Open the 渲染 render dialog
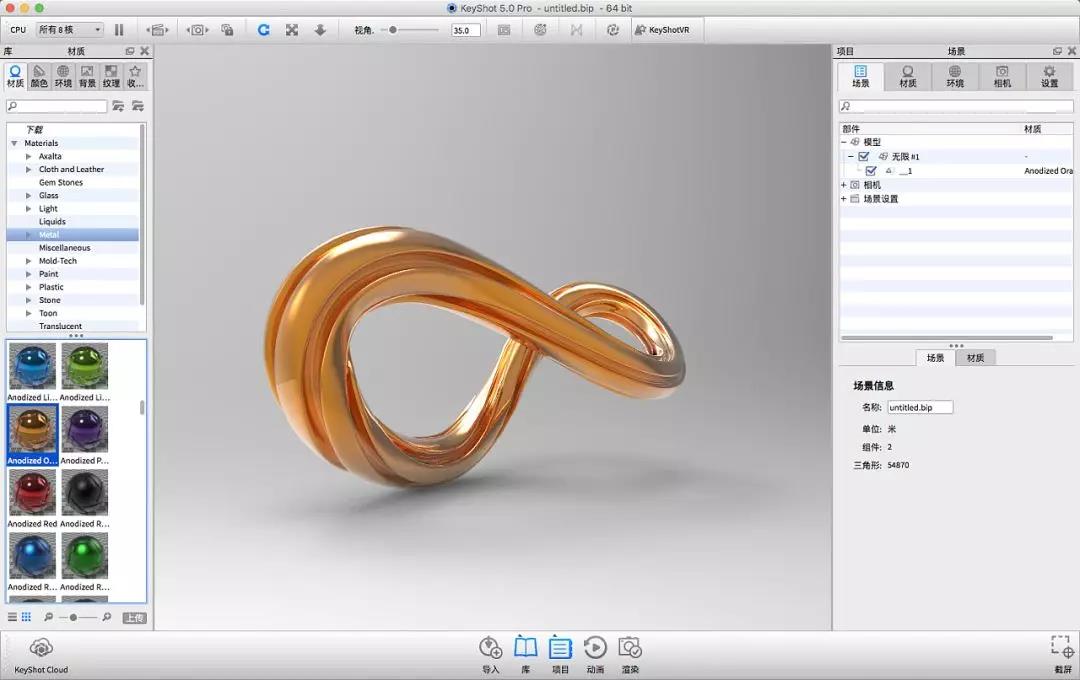 [x=630, y=655]
